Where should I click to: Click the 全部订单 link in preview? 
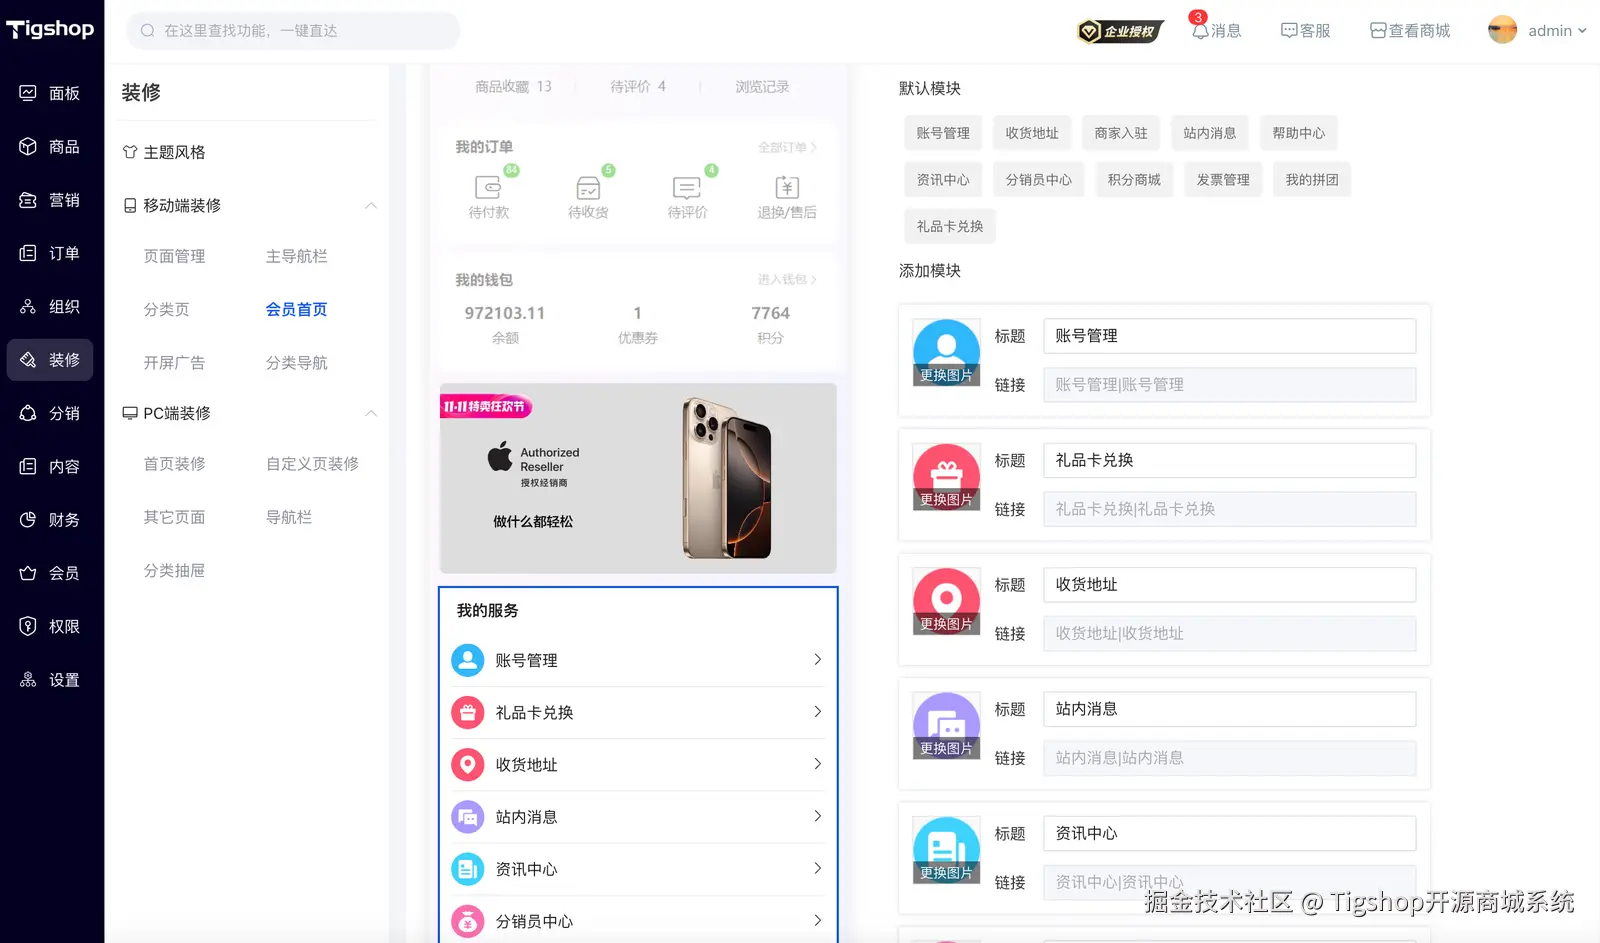787,147
